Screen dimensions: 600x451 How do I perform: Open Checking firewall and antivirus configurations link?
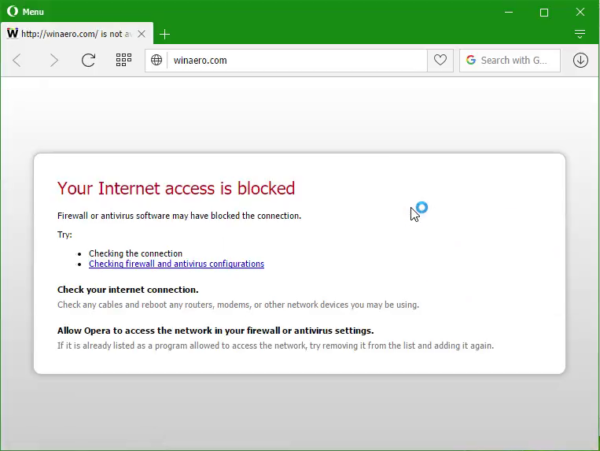tap(176, 264)
